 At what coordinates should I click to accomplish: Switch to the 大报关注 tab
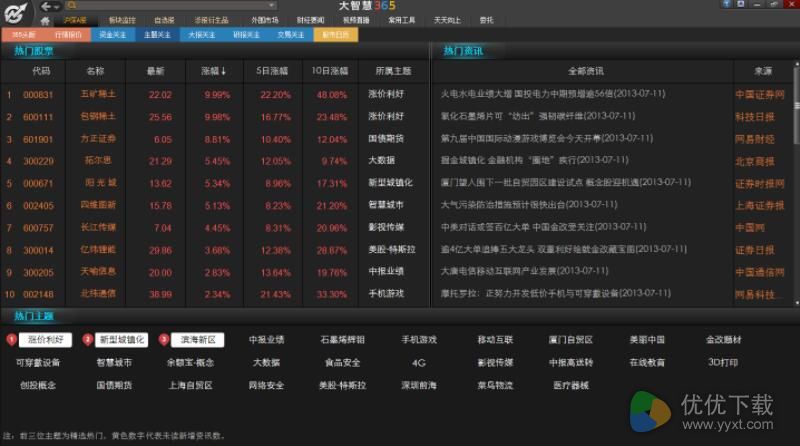tap(202, 35)
